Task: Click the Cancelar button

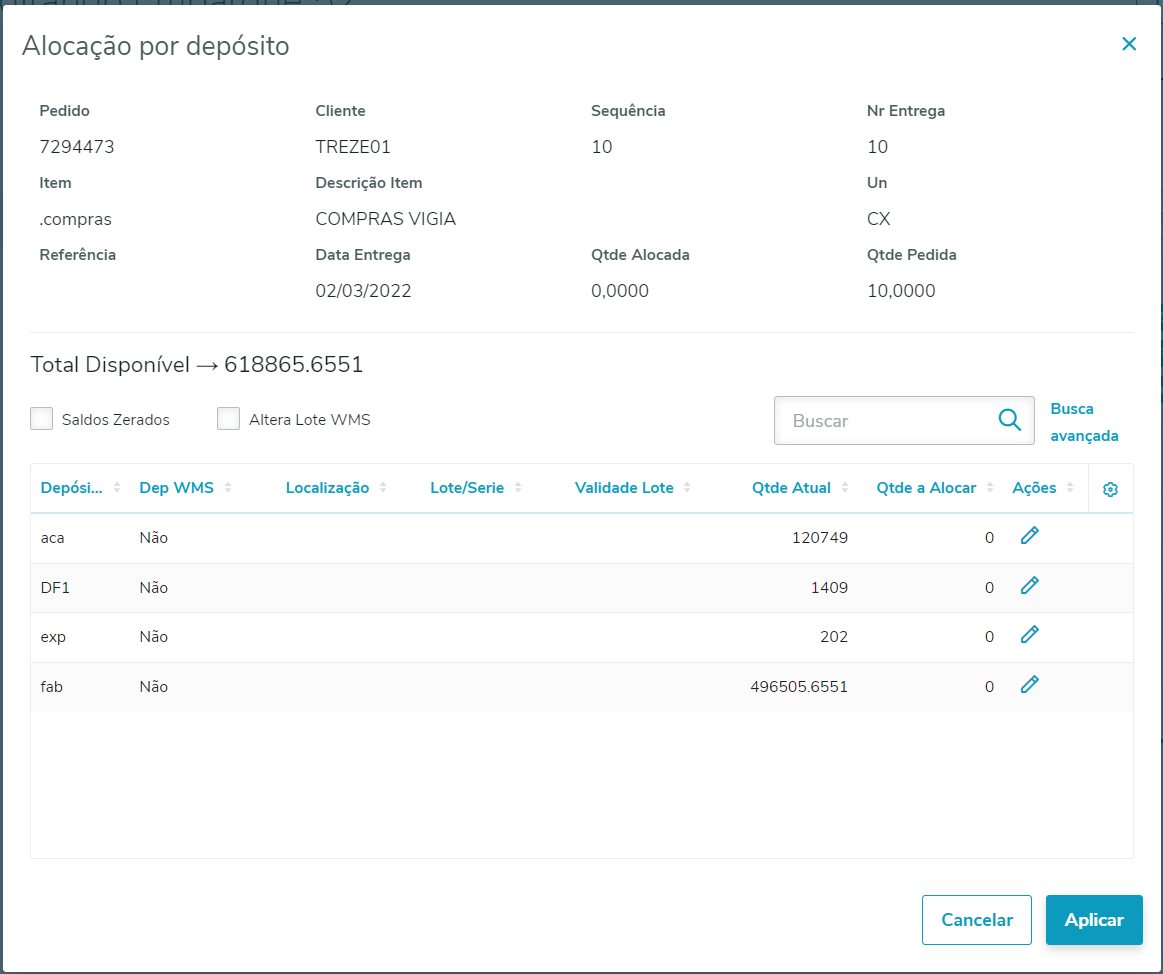Action: [977, 920]
